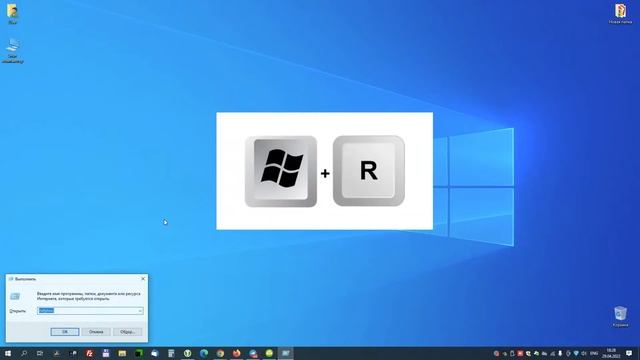This screenshot has width=640, height=360.
Task: Select the active Run taskbar button
Action: tap(286, 353)
